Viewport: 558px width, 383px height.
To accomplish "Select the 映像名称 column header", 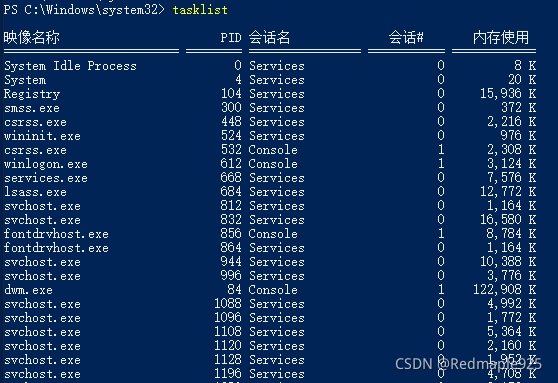I will pyautogui.click(x=32, y=37).
